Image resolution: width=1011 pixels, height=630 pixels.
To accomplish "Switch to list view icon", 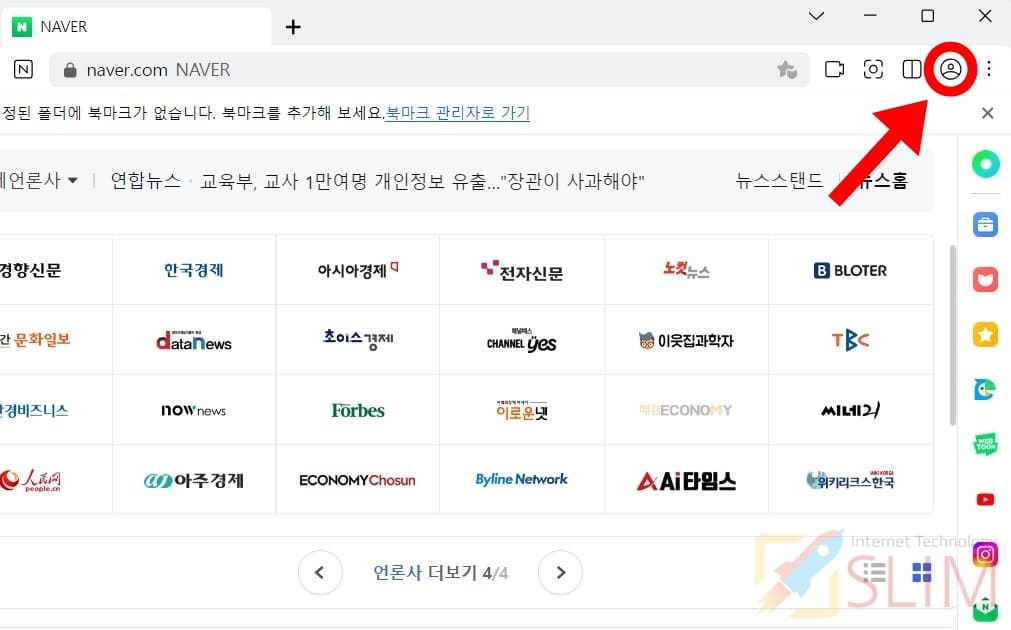I will [x=874, y=573].
